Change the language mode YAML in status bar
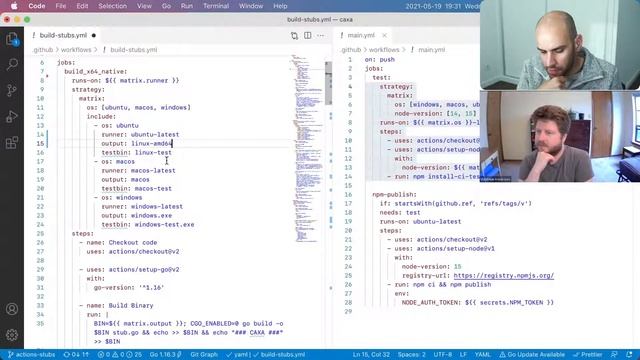 click(482, 354)
